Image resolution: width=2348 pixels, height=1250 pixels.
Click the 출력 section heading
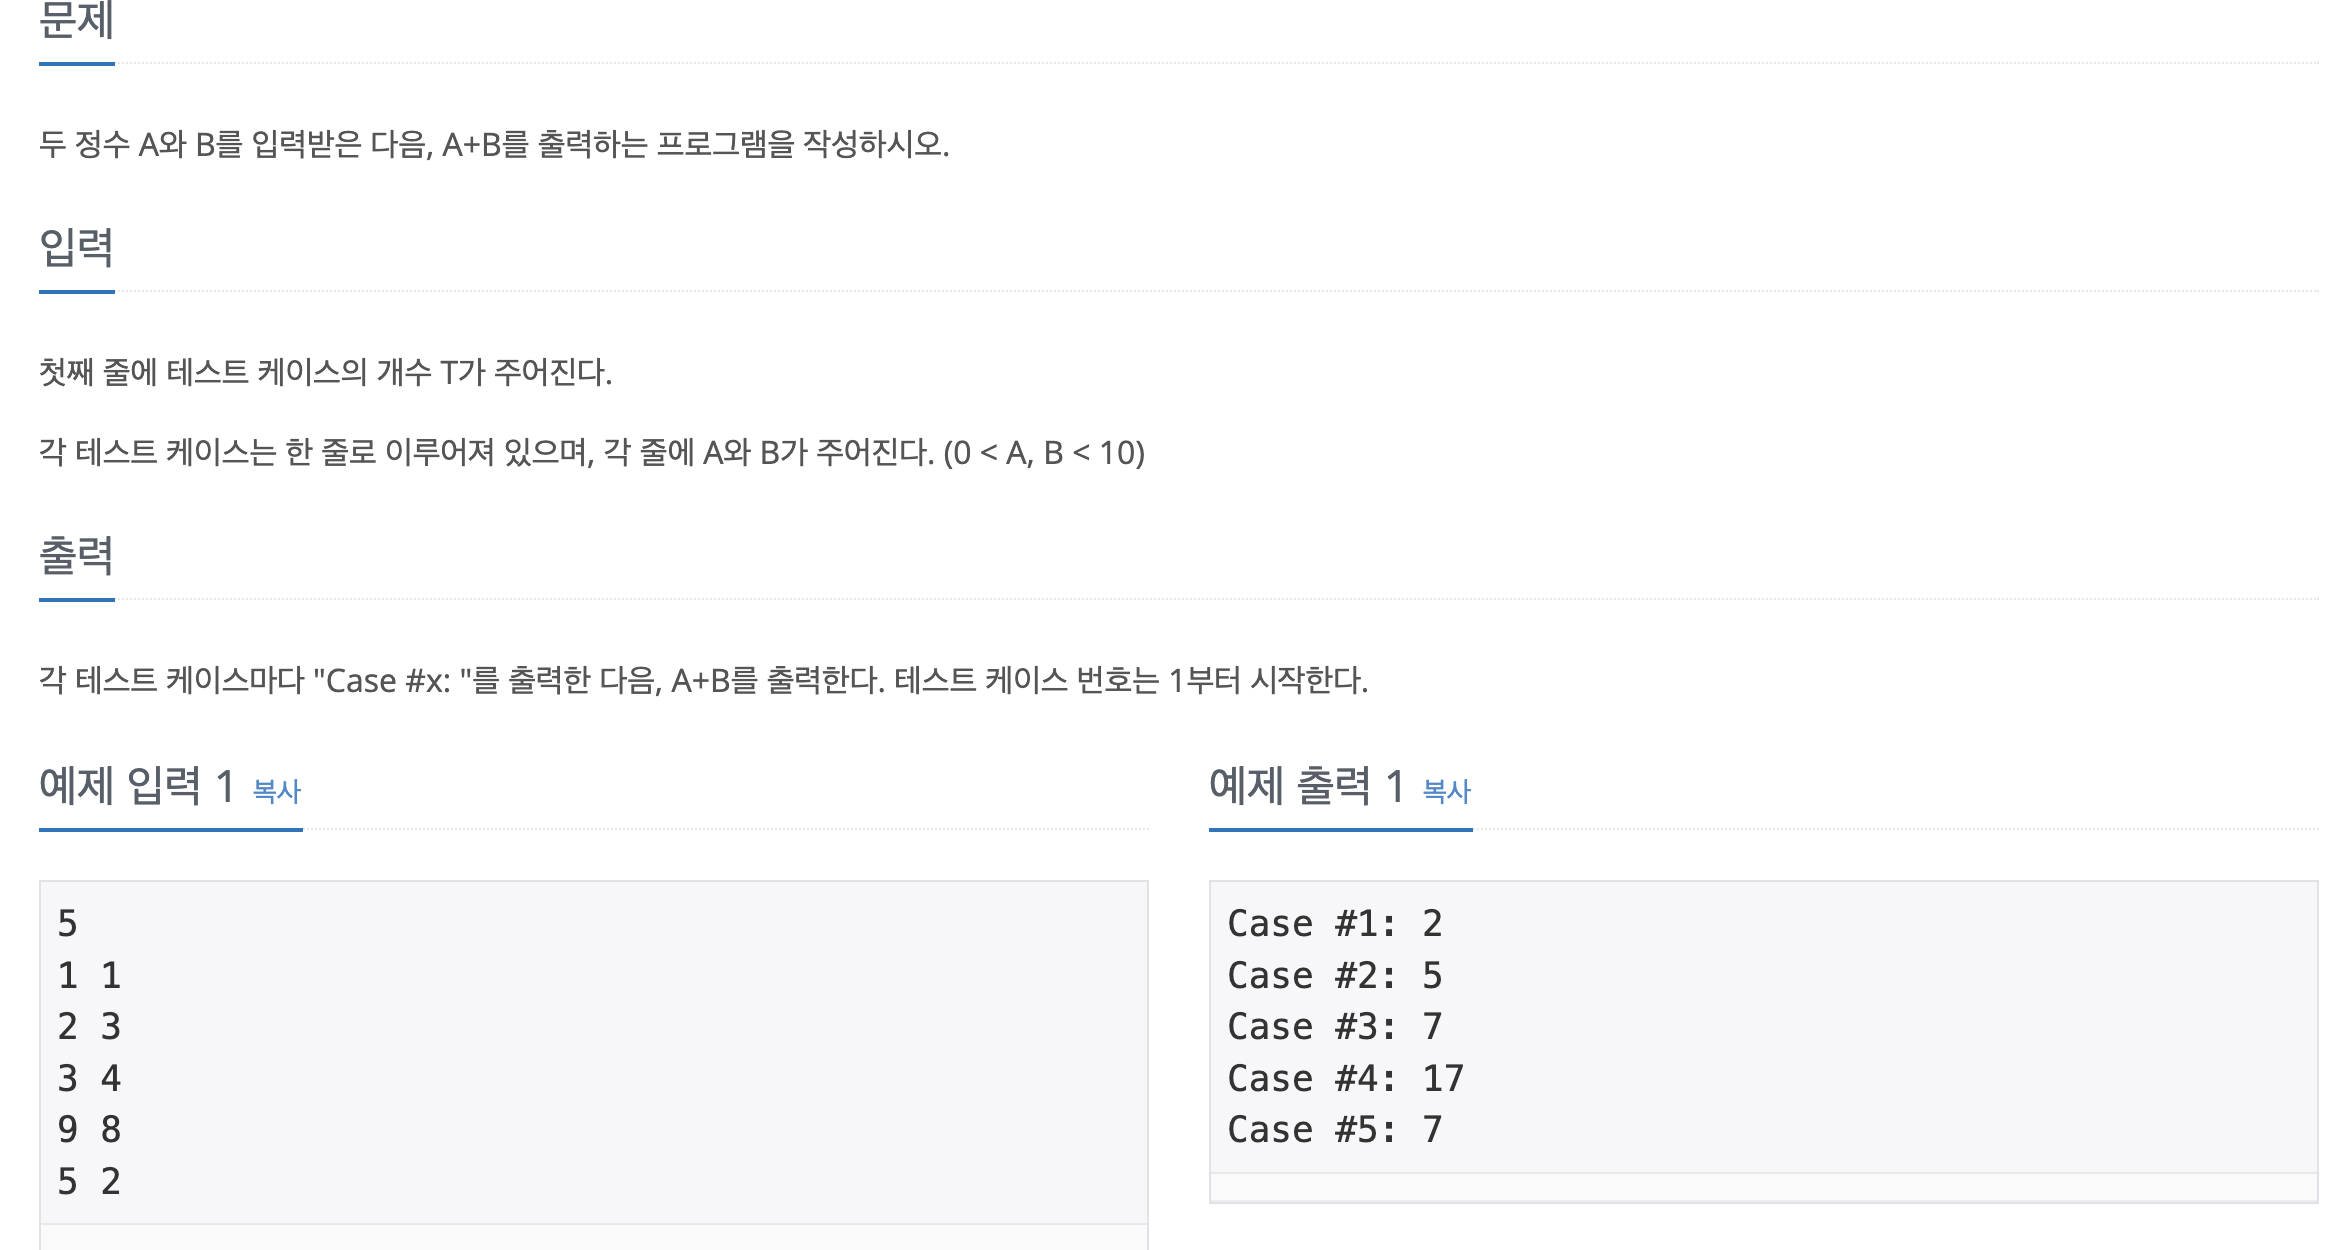(x=76, y=555)
